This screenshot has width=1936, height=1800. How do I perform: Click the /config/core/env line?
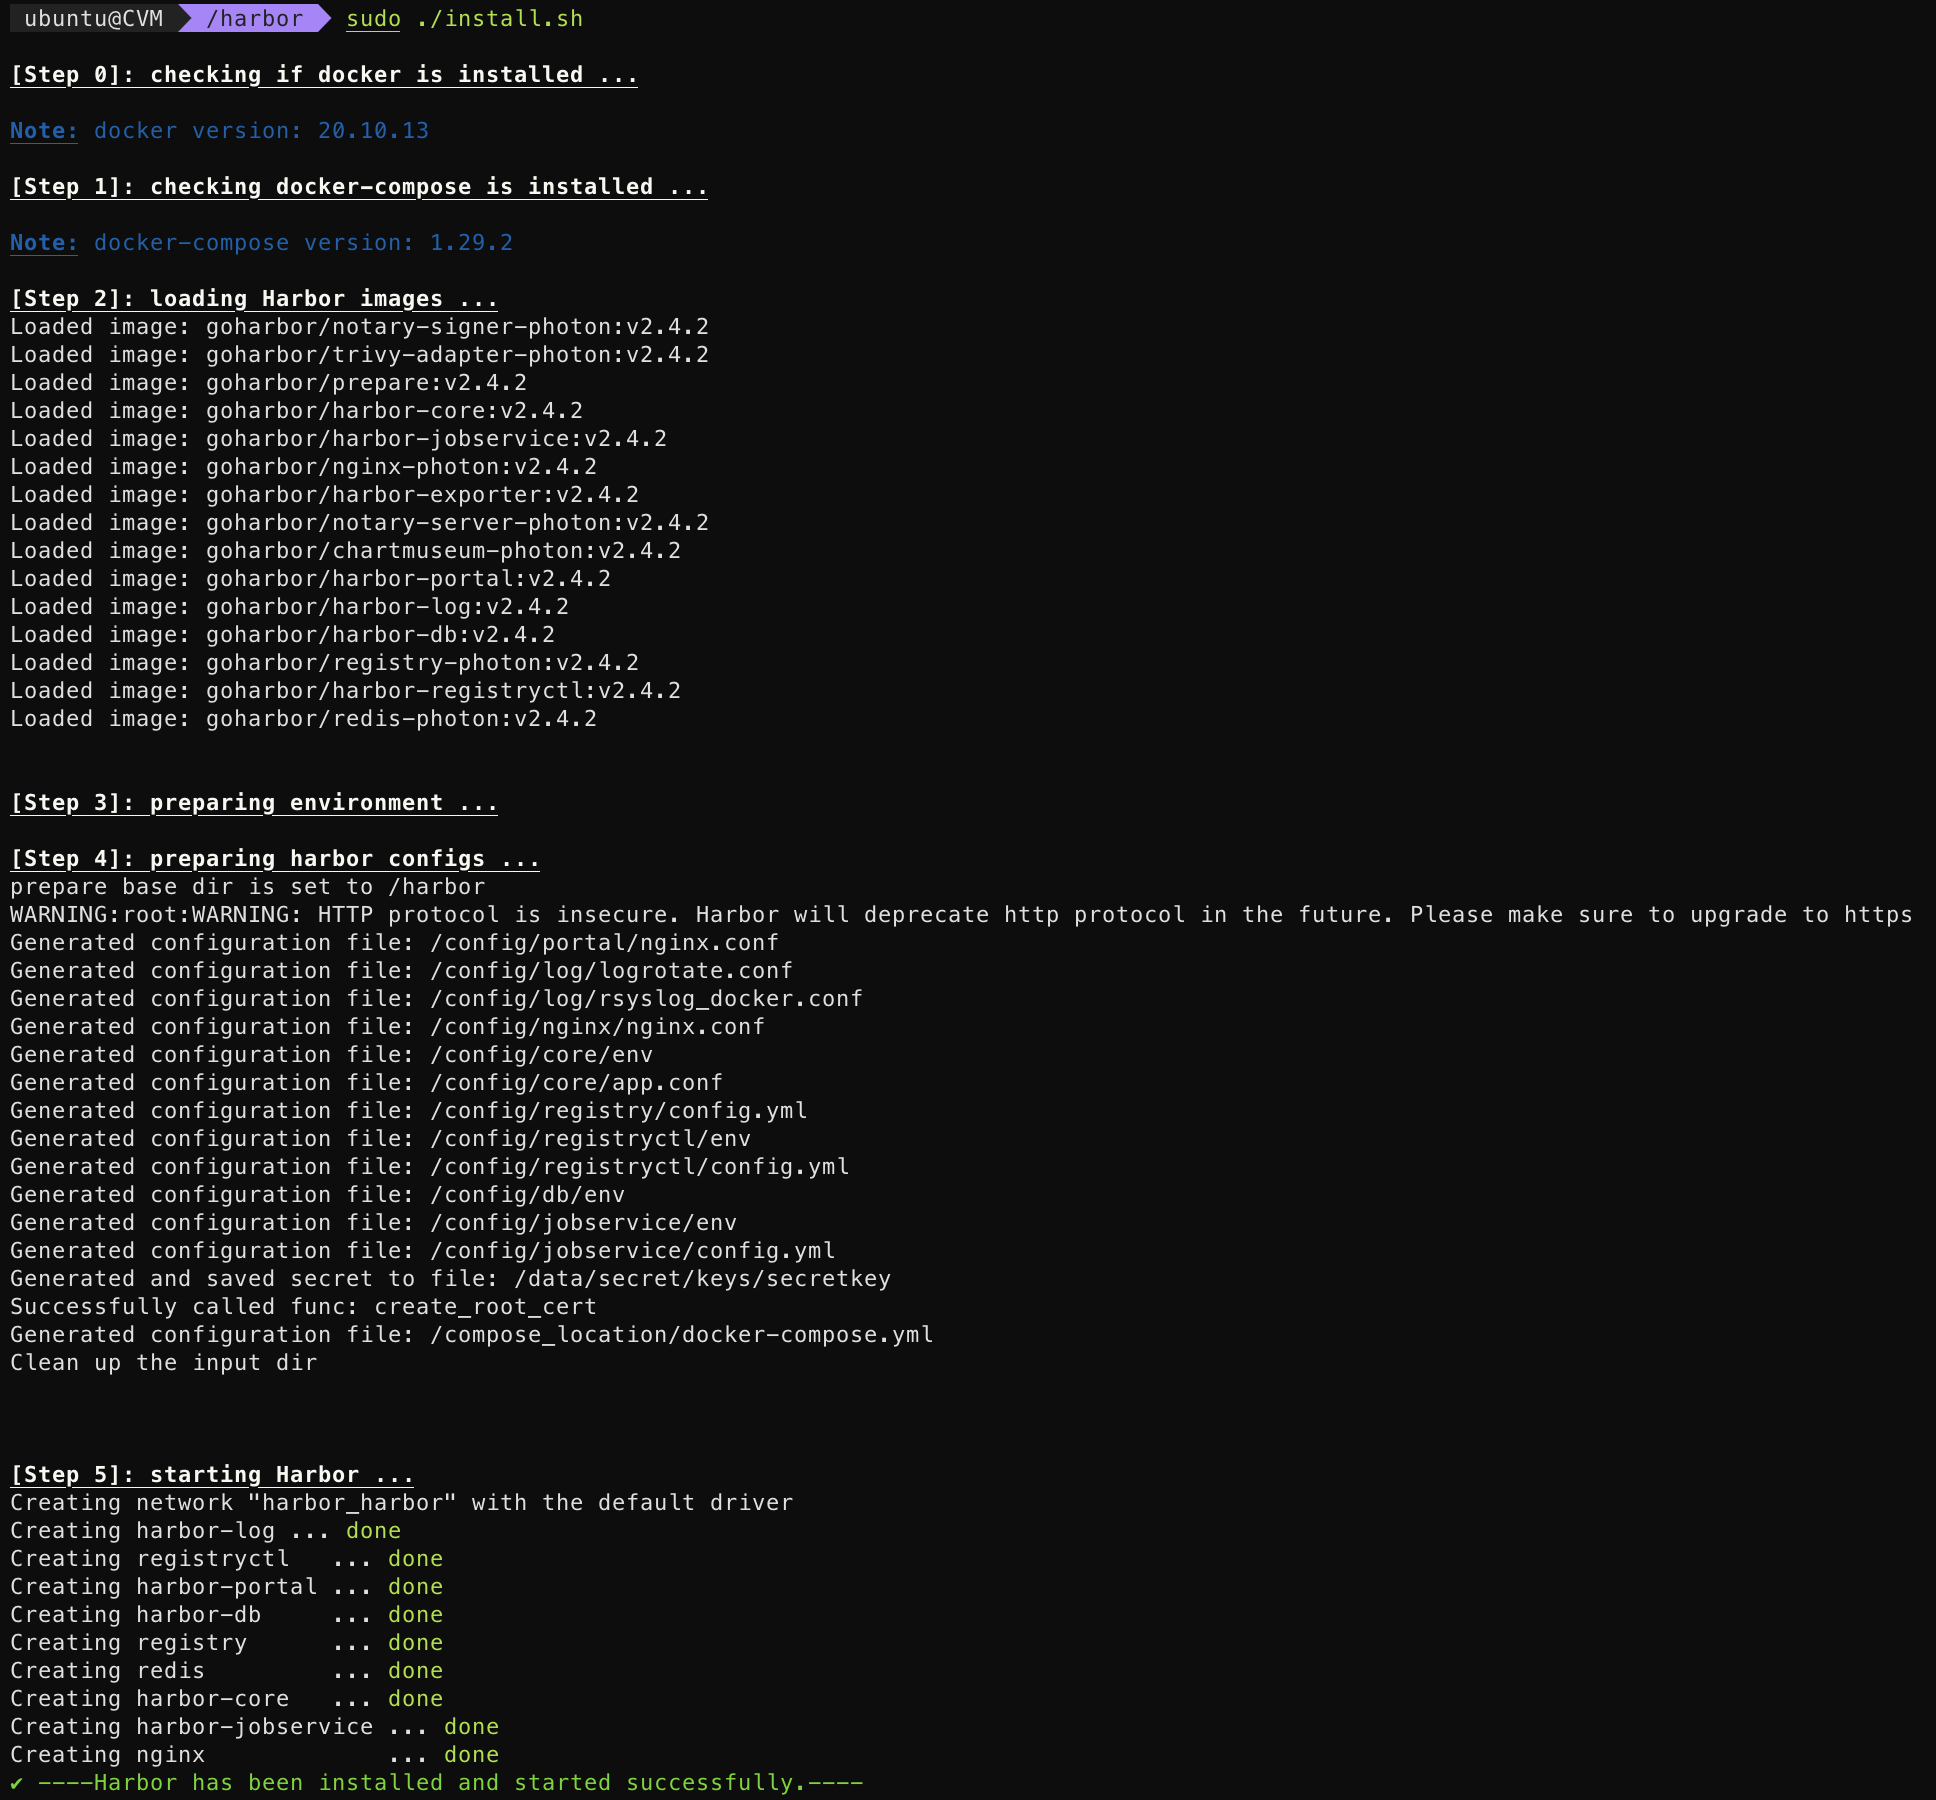[332, 1055]
